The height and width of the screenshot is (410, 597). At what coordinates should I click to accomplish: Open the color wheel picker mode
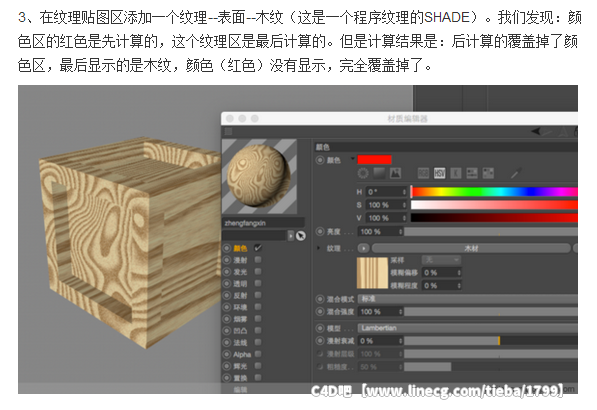tap(363, 174)
